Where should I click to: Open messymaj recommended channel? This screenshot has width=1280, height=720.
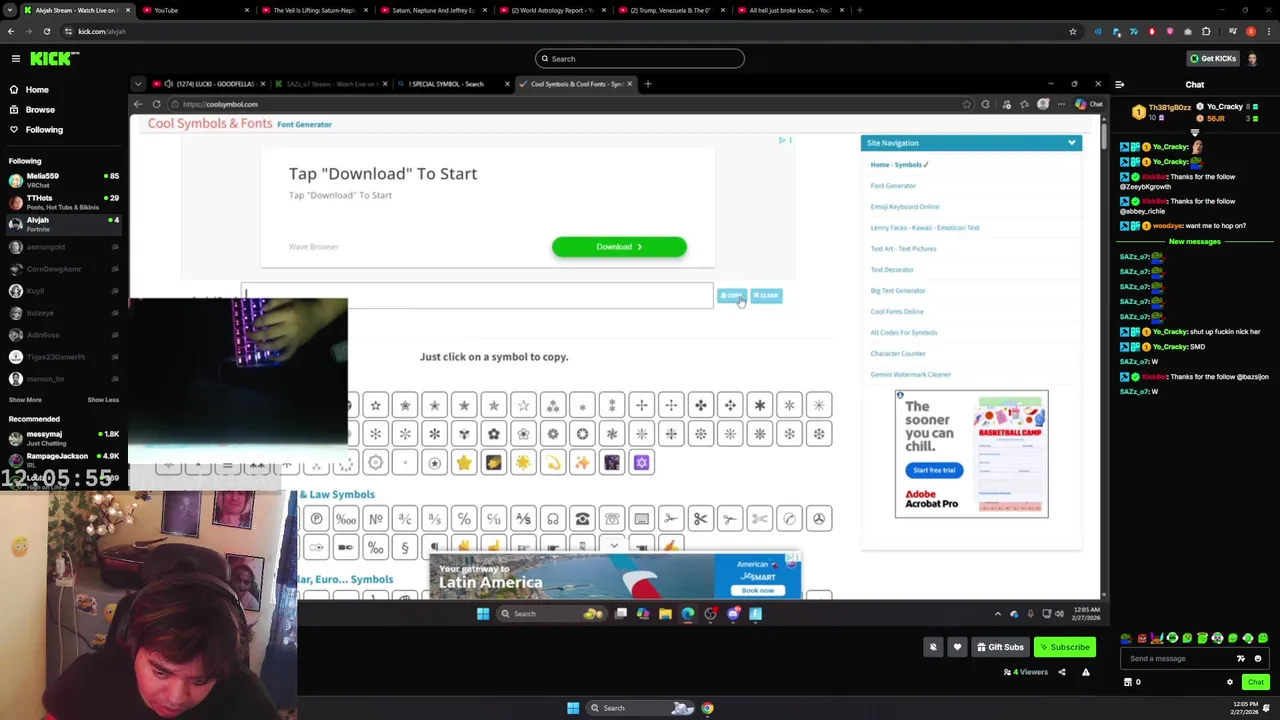point(62,438)
